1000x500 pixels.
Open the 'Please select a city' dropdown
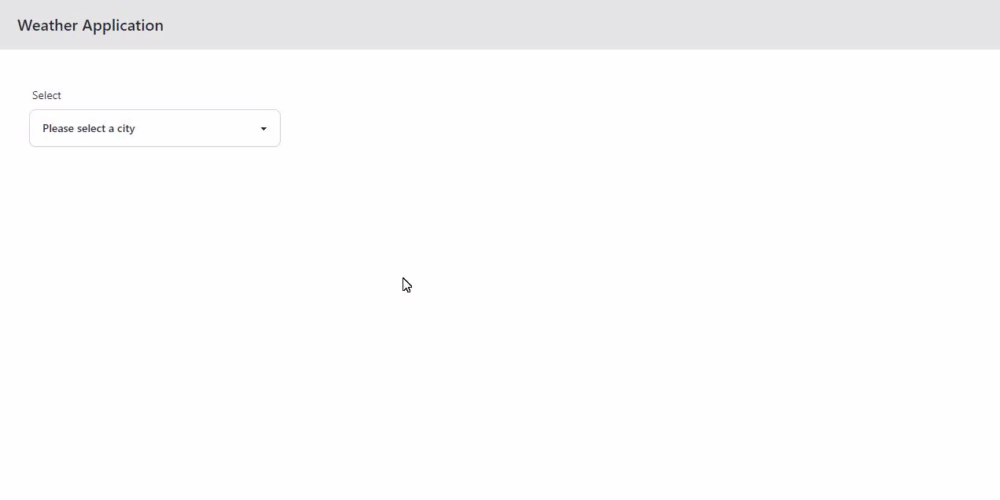(x=154, y=128)
